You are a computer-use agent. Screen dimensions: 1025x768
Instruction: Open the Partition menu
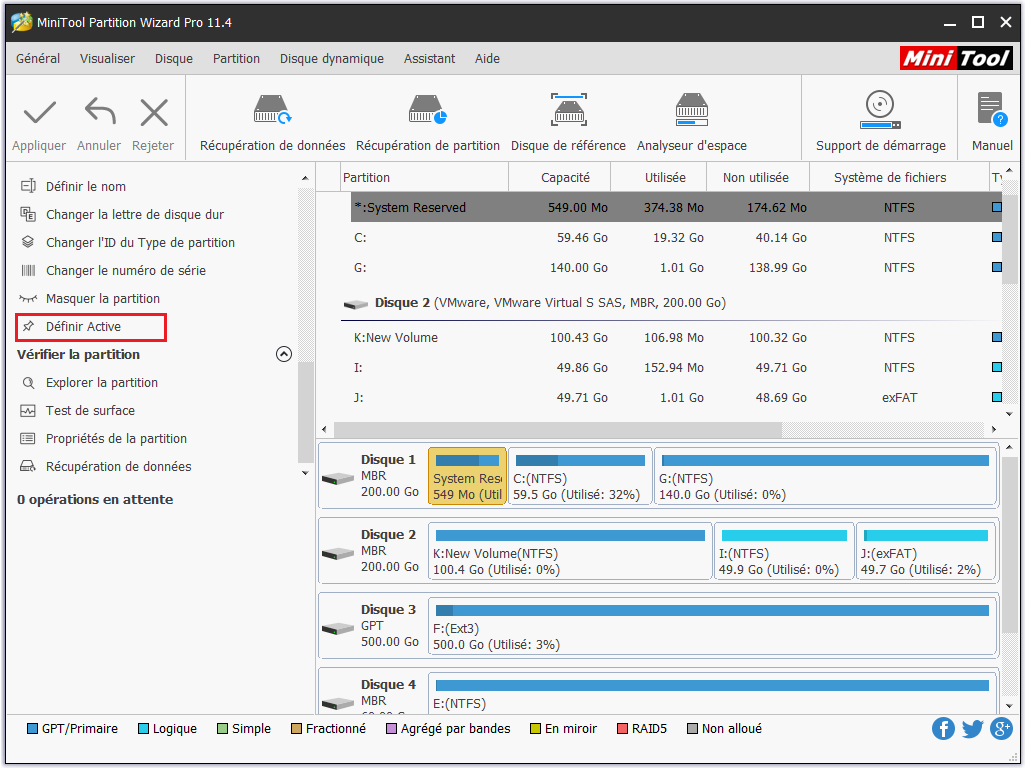tap(236, 59)
